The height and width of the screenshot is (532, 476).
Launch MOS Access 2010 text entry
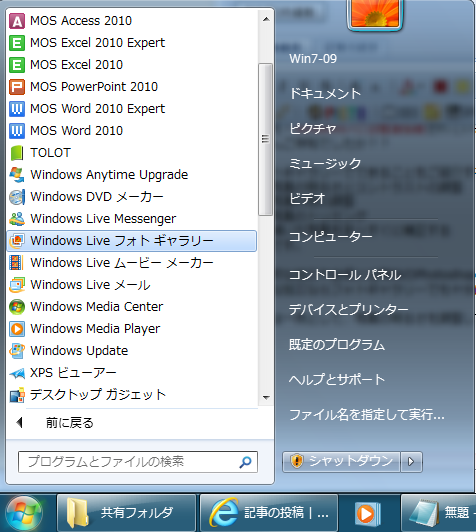tap(81, 21)
